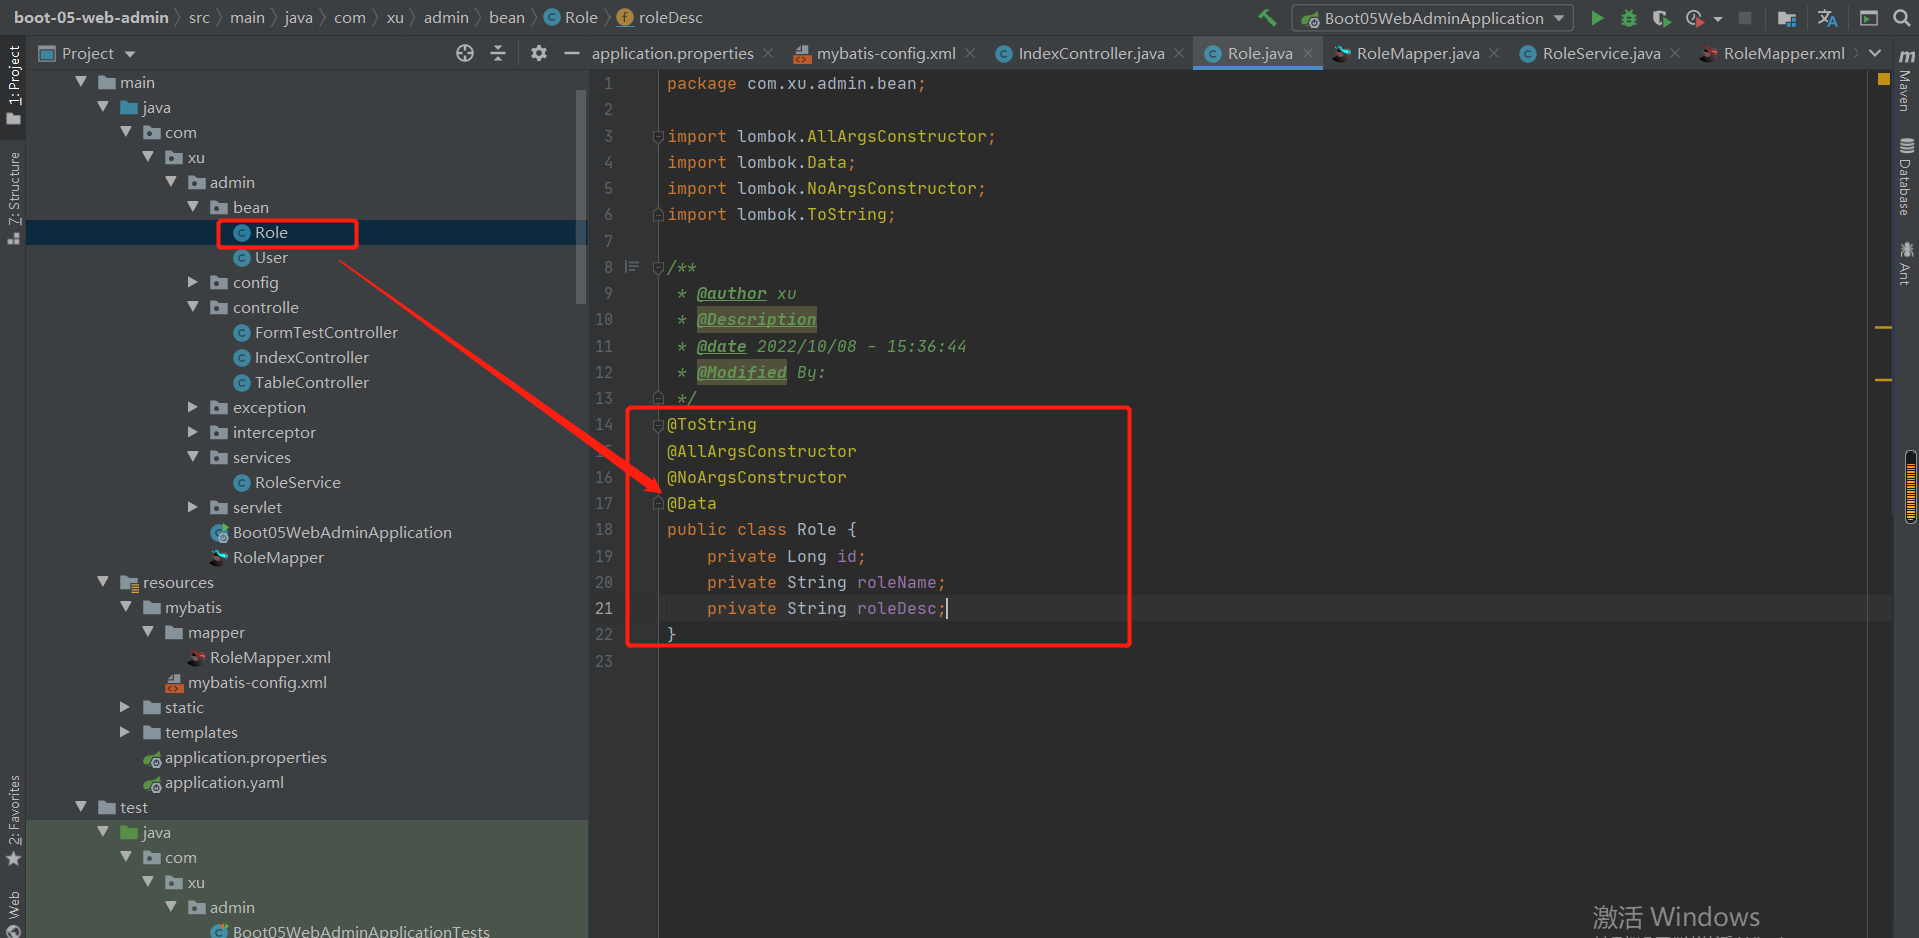This screenshot has width=1919, height=938.
Task: Click the boot-05-web-admin breadcrumb
Action: pos(91,18)
